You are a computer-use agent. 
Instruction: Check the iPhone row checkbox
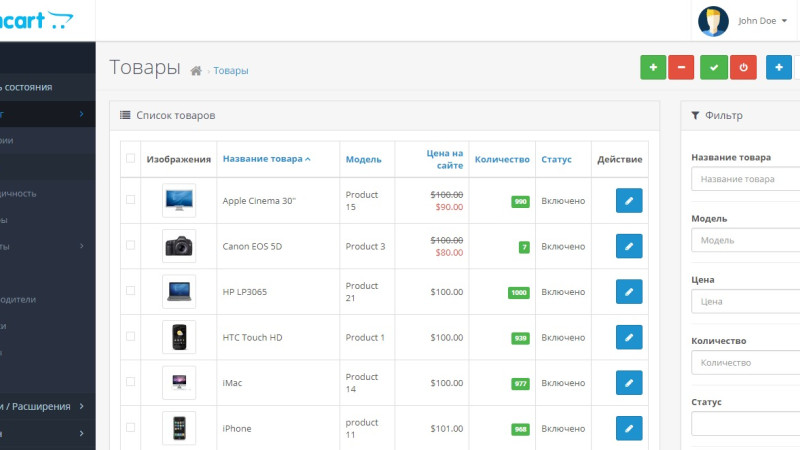point(131,427)
